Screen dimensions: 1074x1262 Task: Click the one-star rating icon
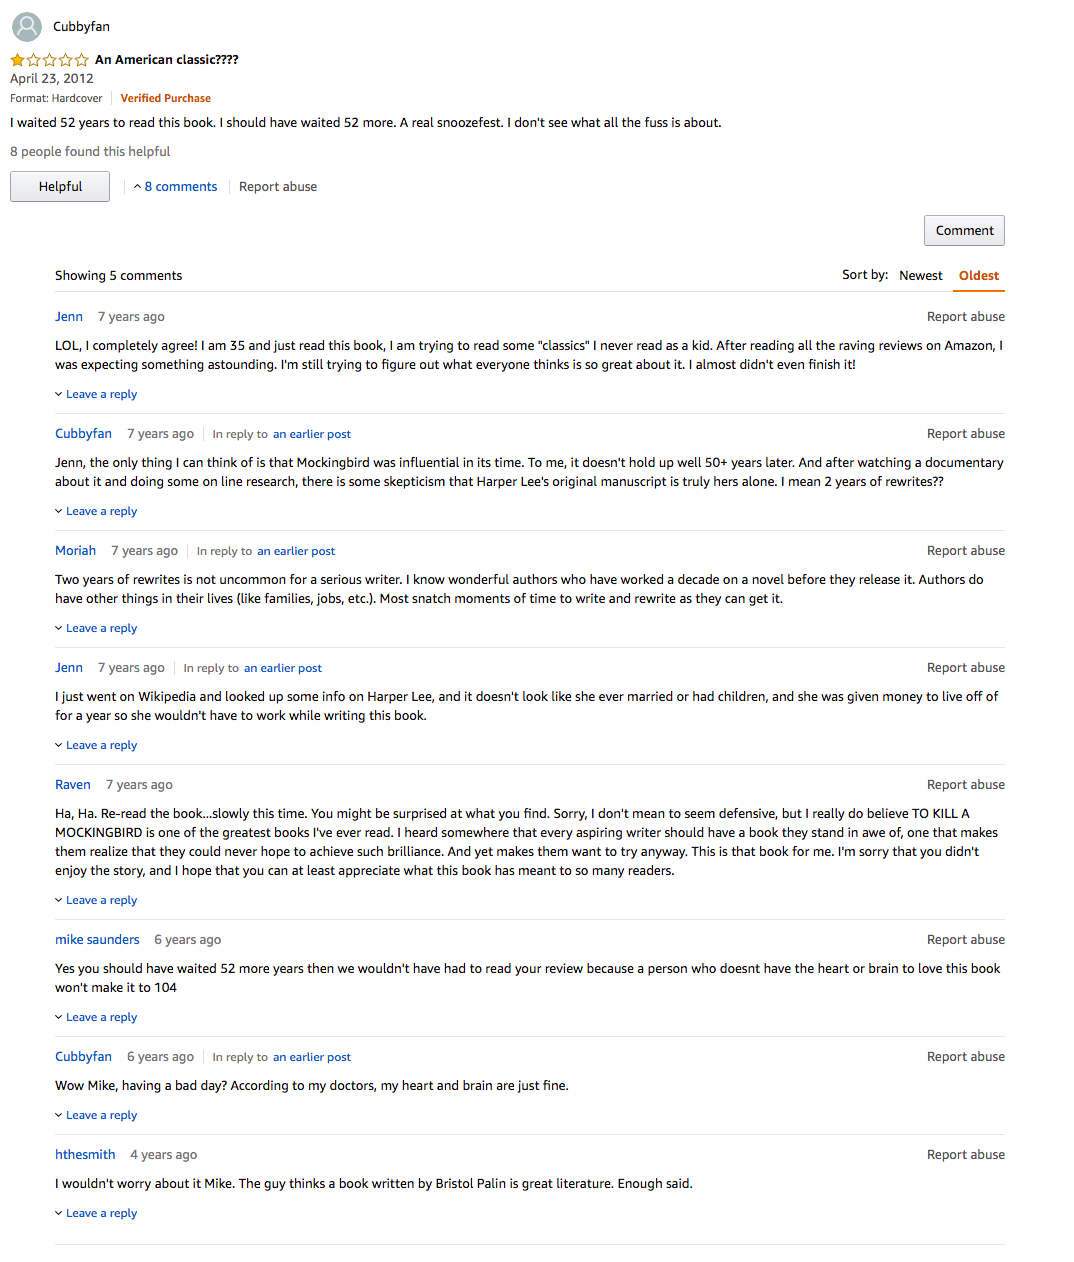(49, 60)
